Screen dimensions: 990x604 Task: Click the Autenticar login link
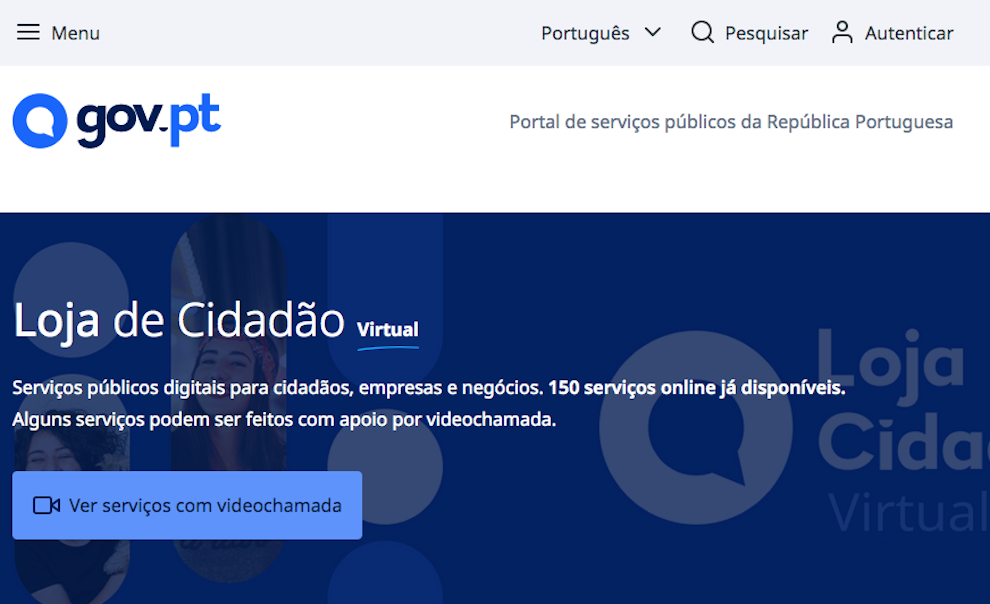point(909,33)
